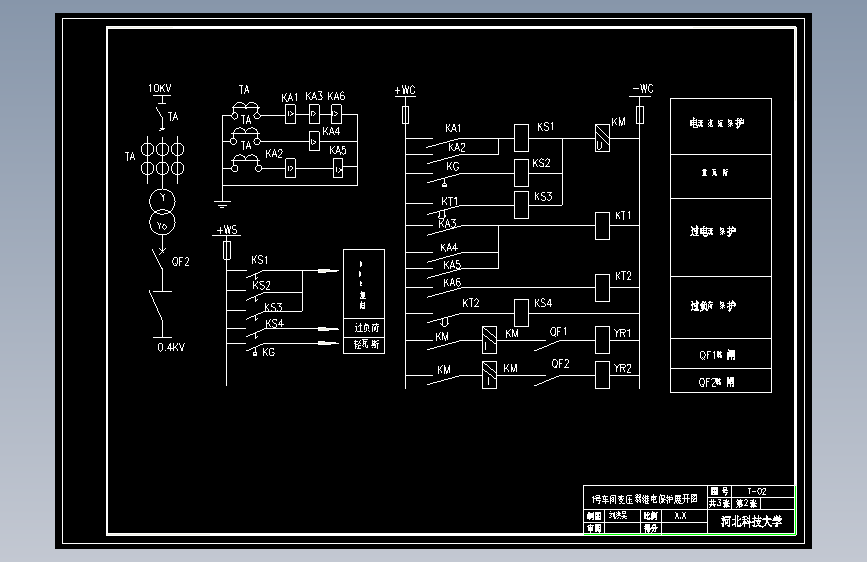This screenshot has height=562, width=867.
Task: Click the YR1 trip coil label
Action: 622,333
